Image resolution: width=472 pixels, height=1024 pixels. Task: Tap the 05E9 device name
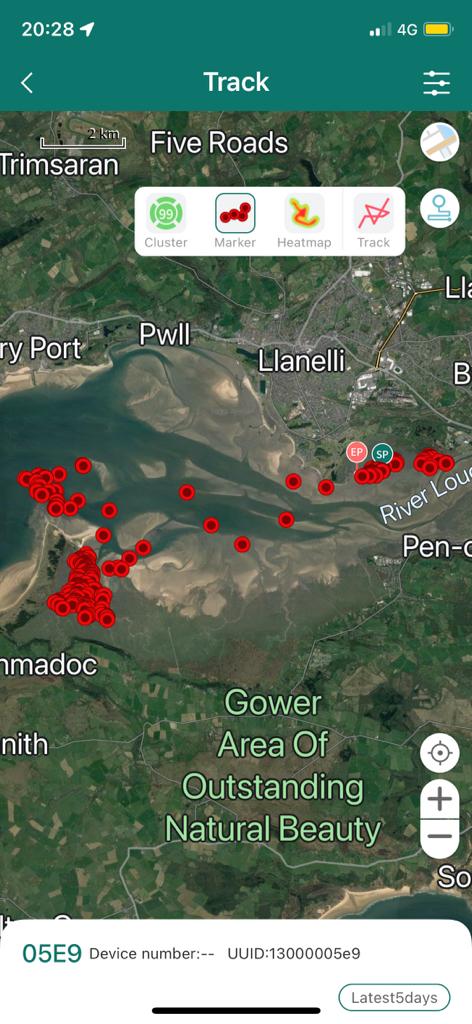pos(52,953)
